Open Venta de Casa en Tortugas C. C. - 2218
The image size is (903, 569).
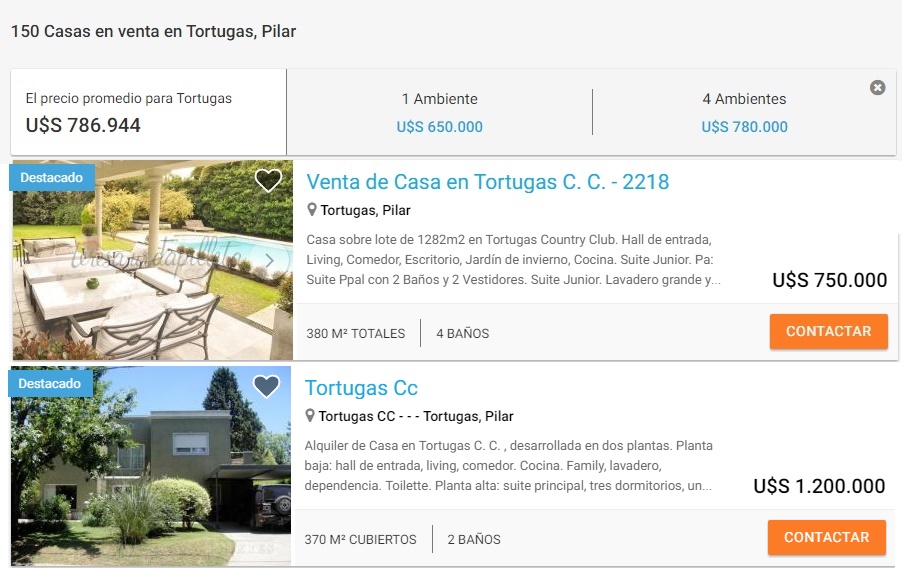pos(487,182)
